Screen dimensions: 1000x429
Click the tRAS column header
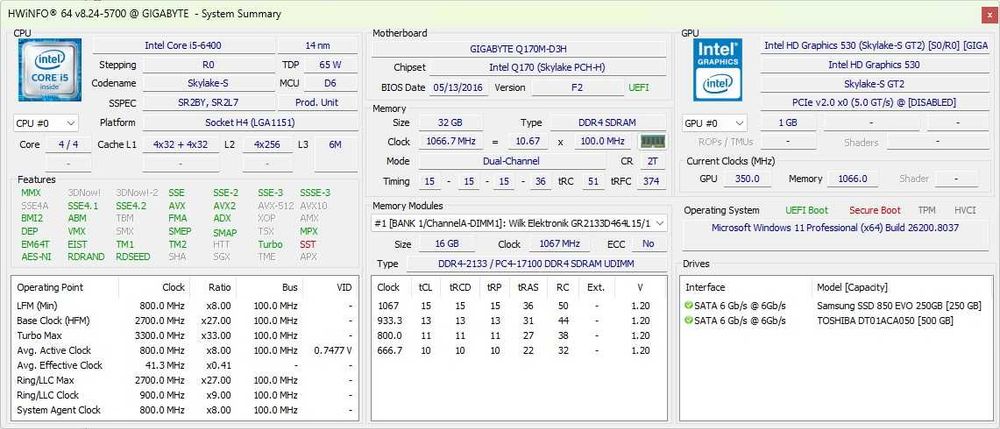coord(529,287)
